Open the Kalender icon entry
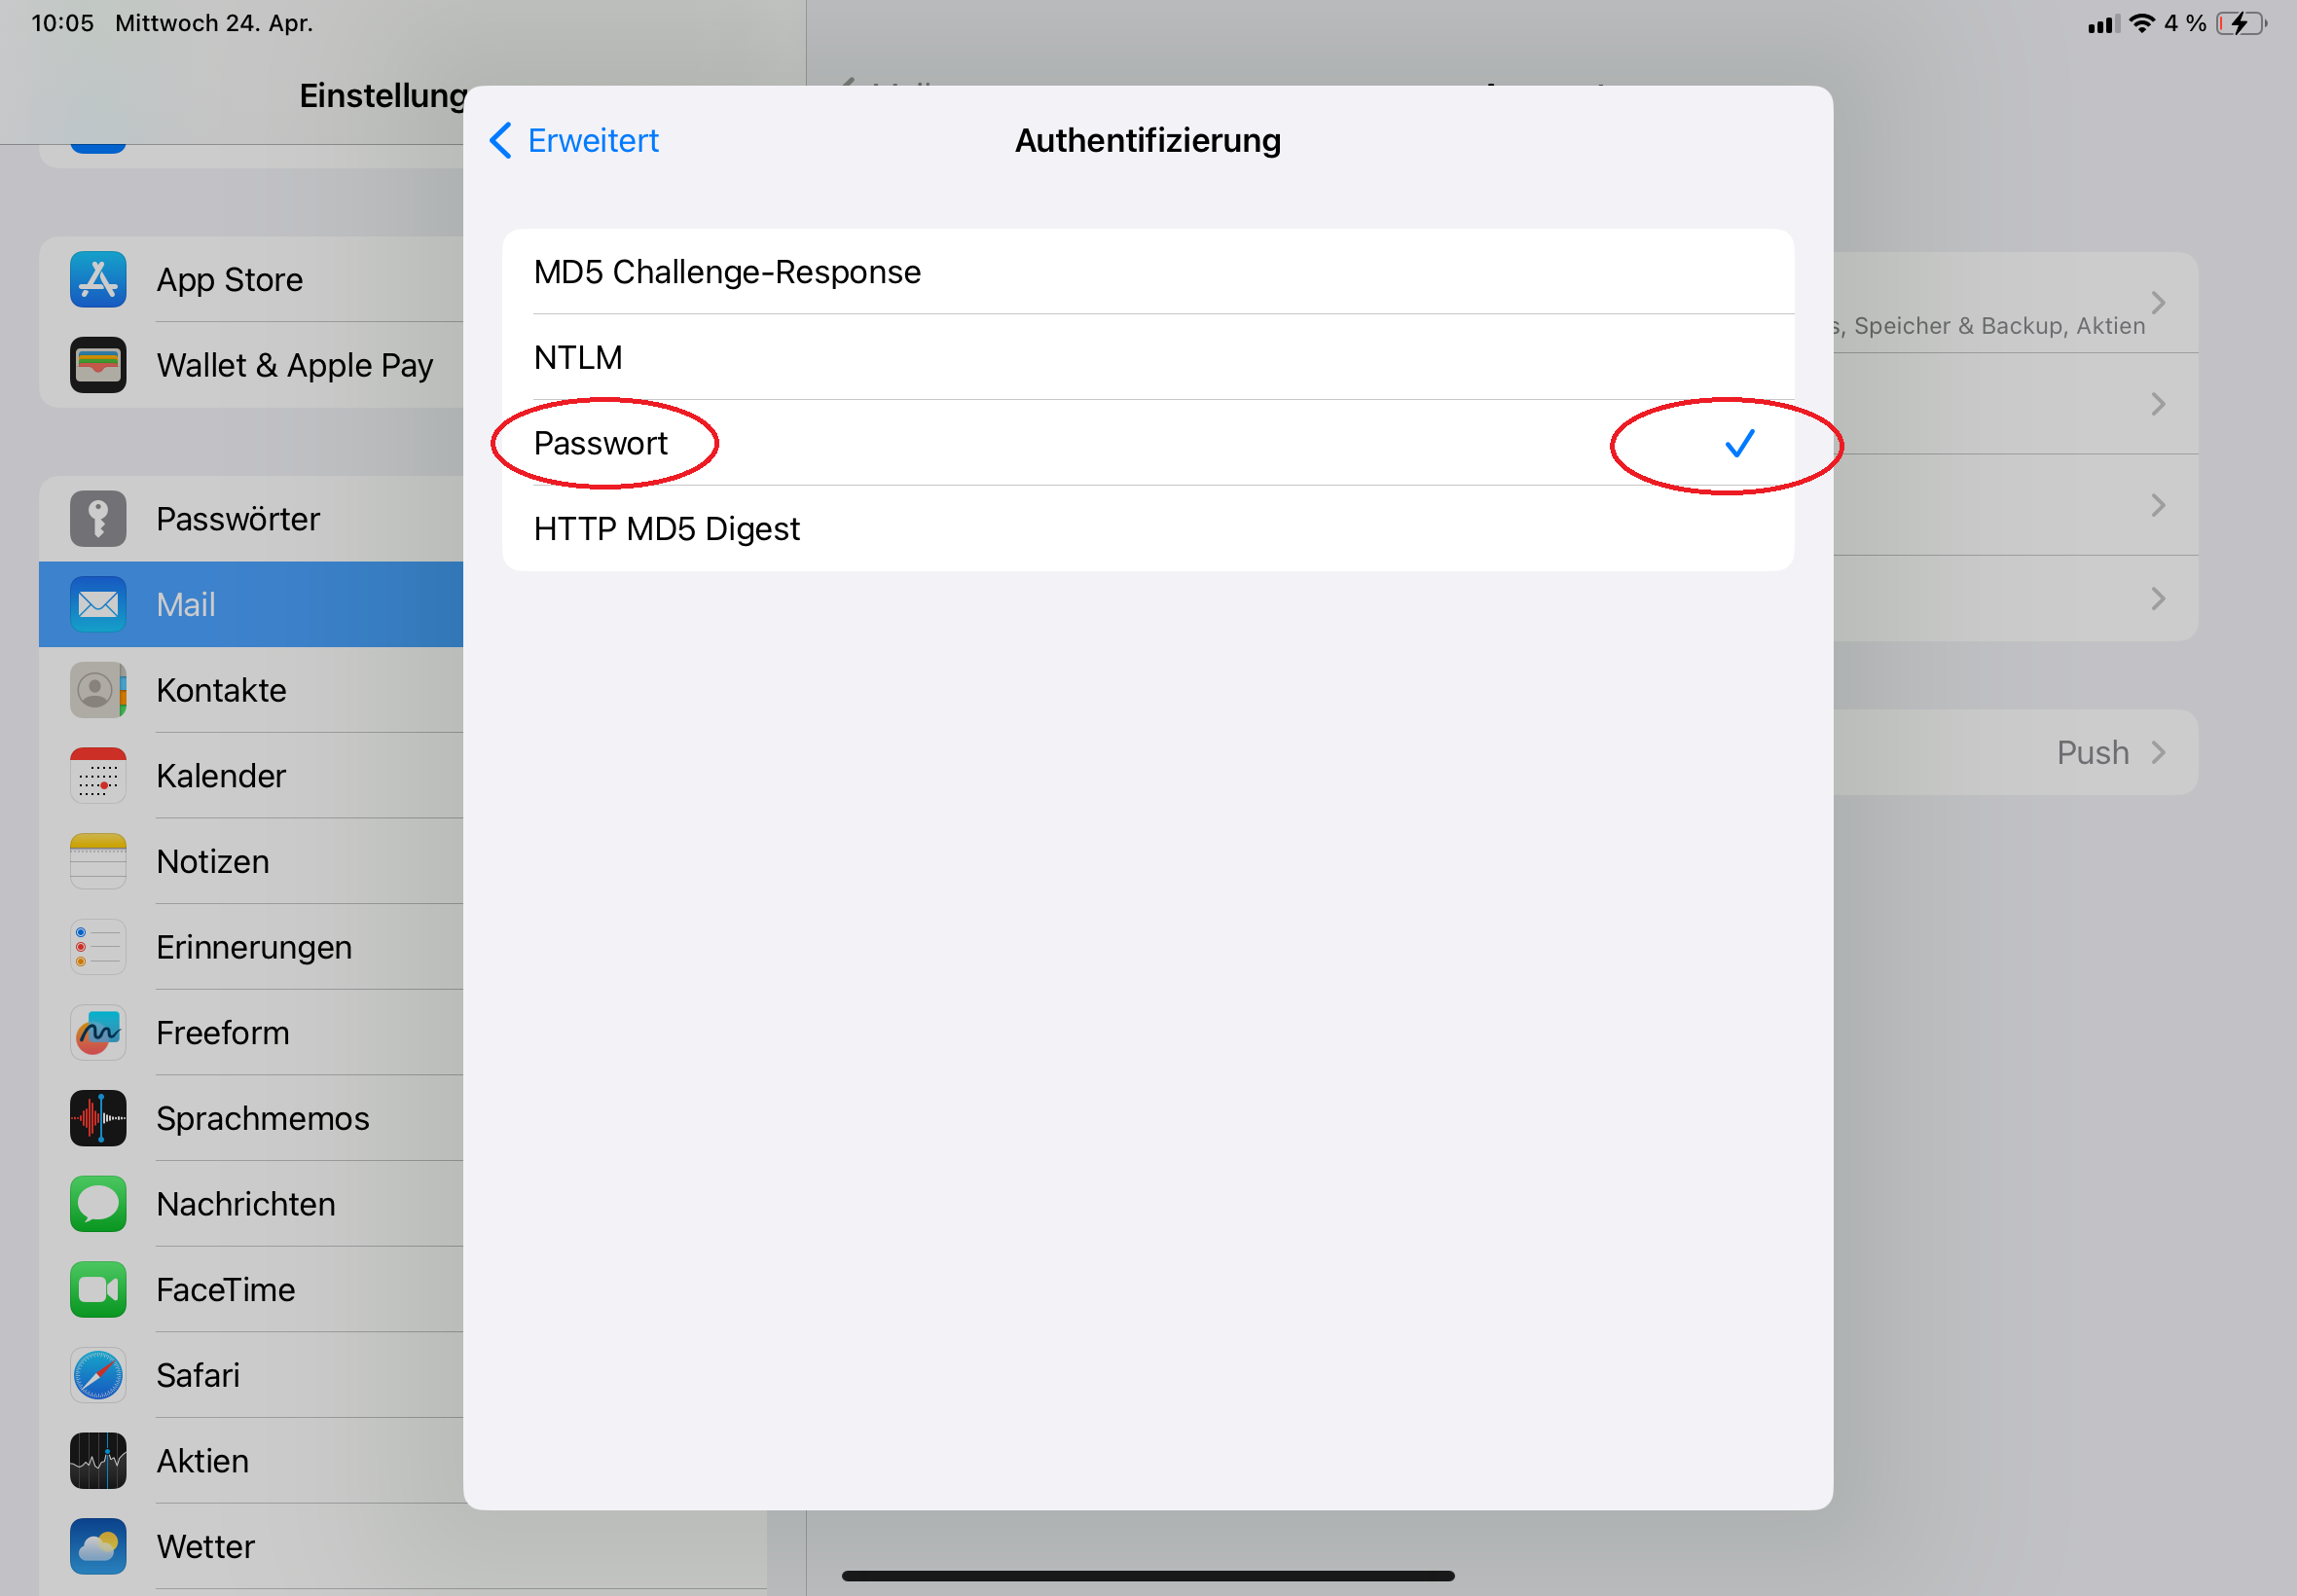Image resolution: width=2297 pixels, height=1596 pixels. [x=98, y=776]
